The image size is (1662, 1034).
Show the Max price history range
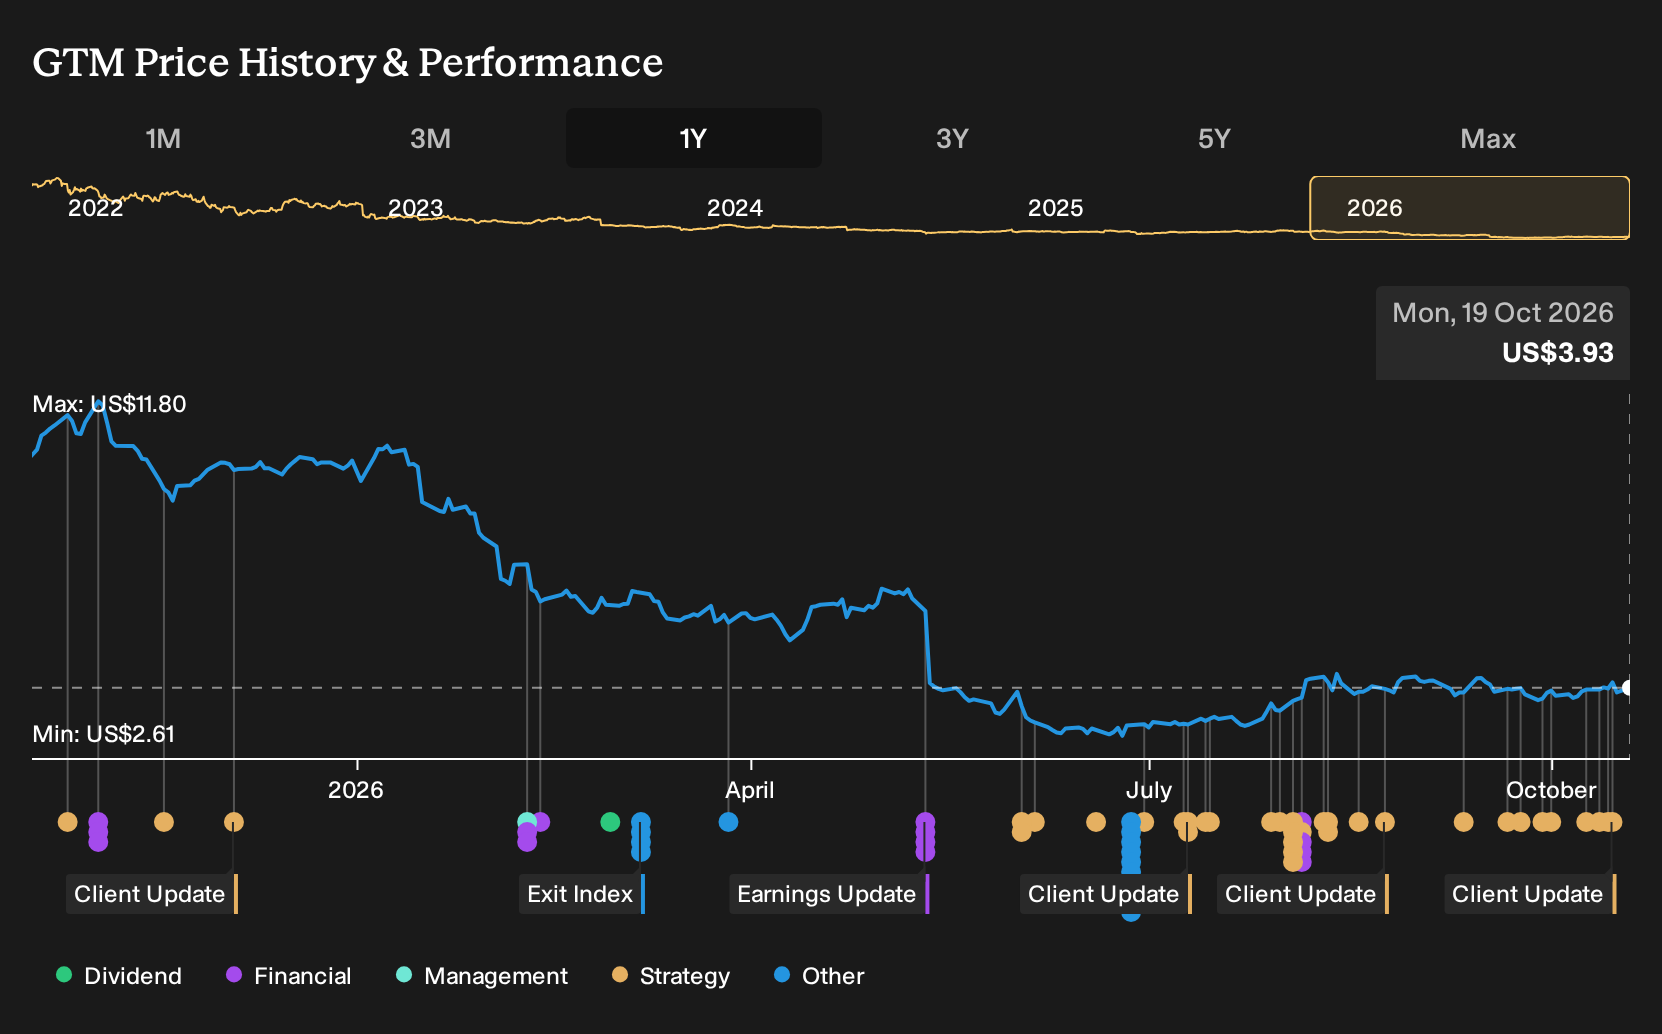tap(1488, 138)
